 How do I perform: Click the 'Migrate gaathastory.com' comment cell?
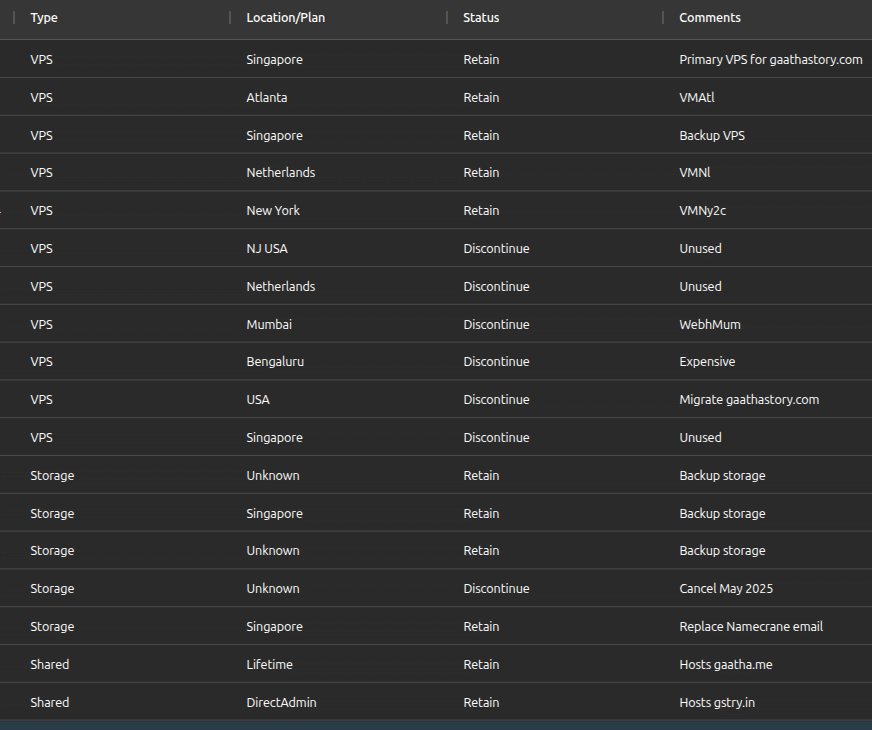(x=749, y=400)
